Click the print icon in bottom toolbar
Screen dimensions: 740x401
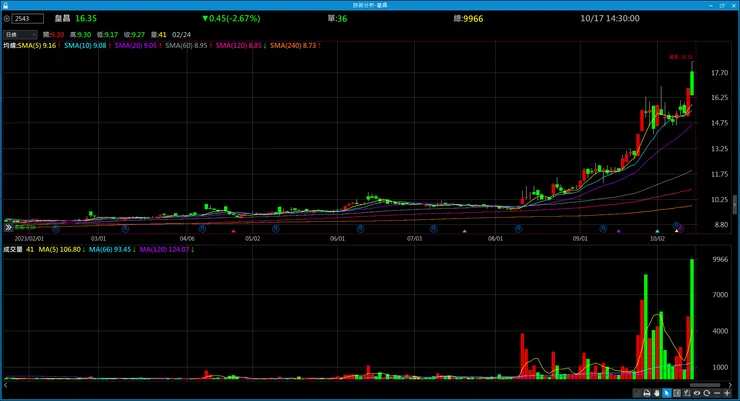pyautogui.click(x=647, y=393)
